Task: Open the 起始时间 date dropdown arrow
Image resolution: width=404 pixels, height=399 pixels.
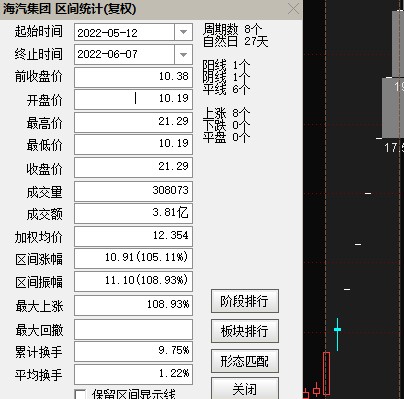Action: [183, 32]
